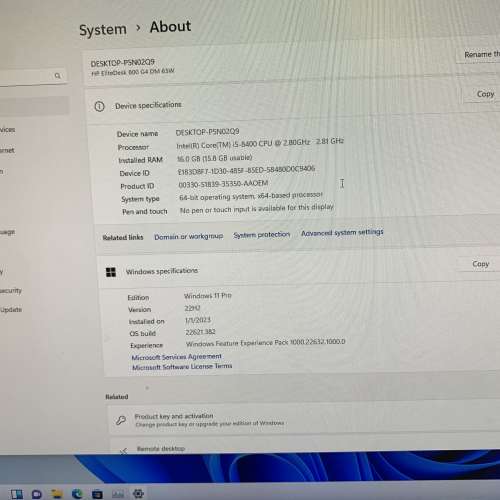This screenshot has height=500, width=500.
Task: Copy the Windows specifications
Action: (x=480, y=264)
